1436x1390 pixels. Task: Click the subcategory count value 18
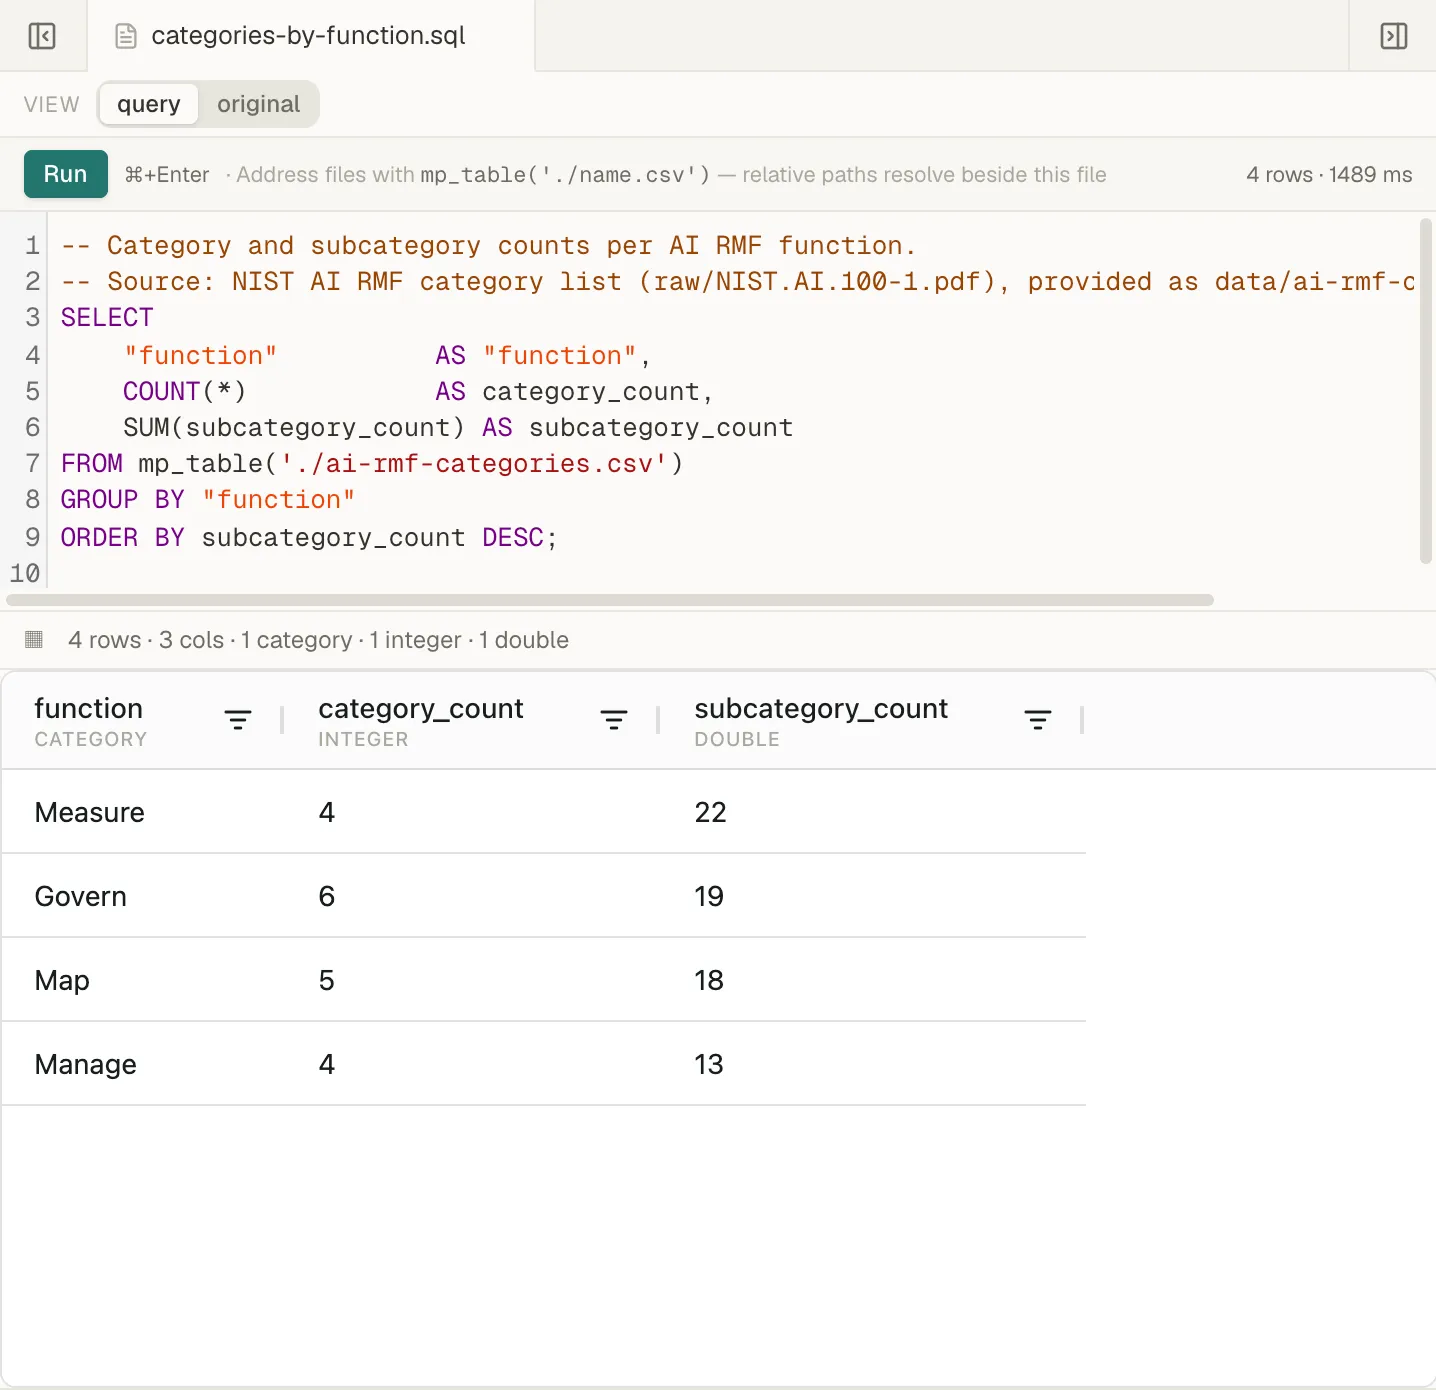click(709, 980)
